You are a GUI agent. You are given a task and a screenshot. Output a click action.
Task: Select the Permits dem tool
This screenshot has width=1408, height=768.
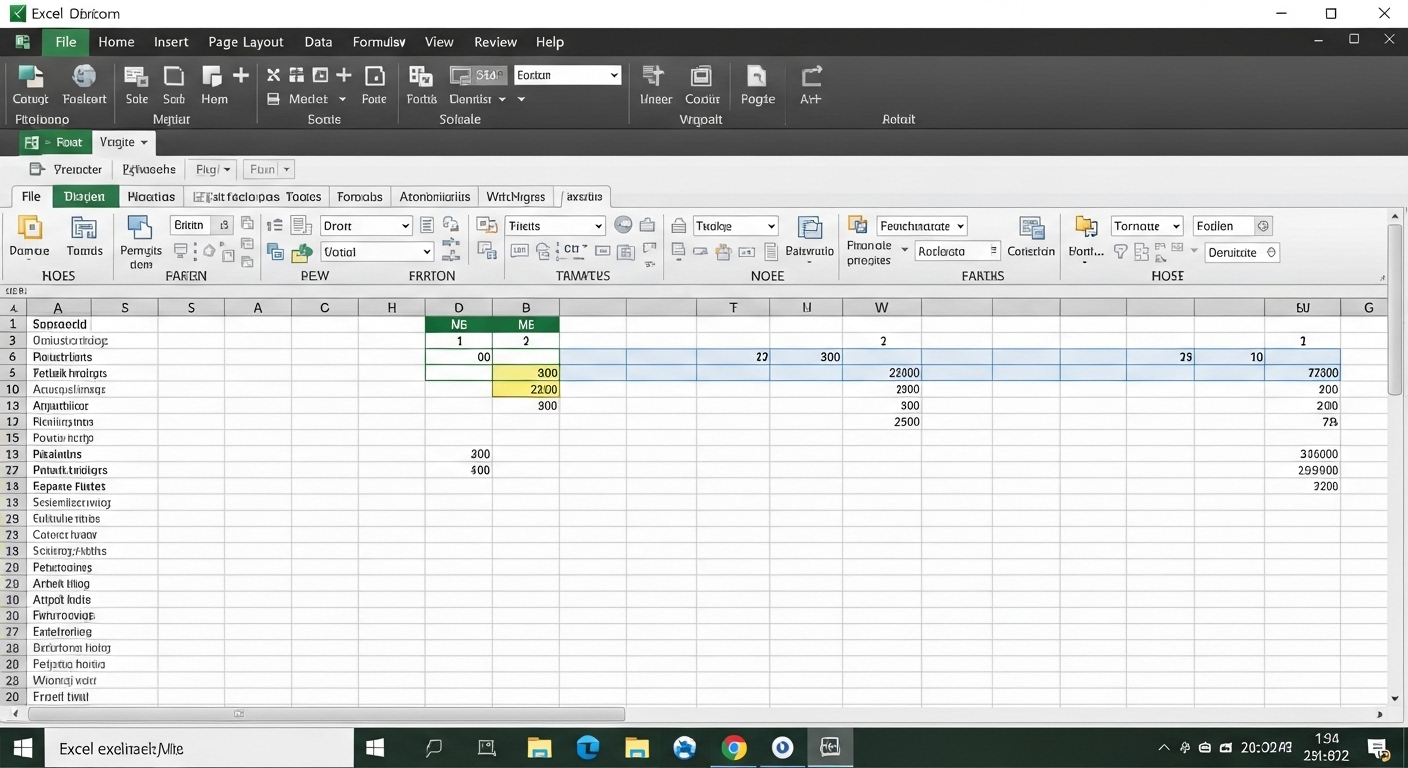click(140, 238)
